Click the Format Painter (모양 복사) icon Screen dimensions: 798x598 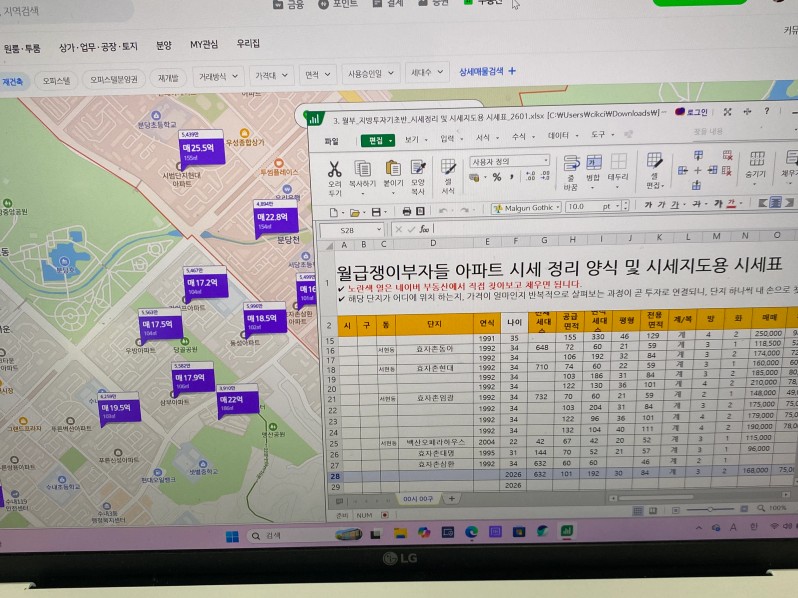click(418, 170)
